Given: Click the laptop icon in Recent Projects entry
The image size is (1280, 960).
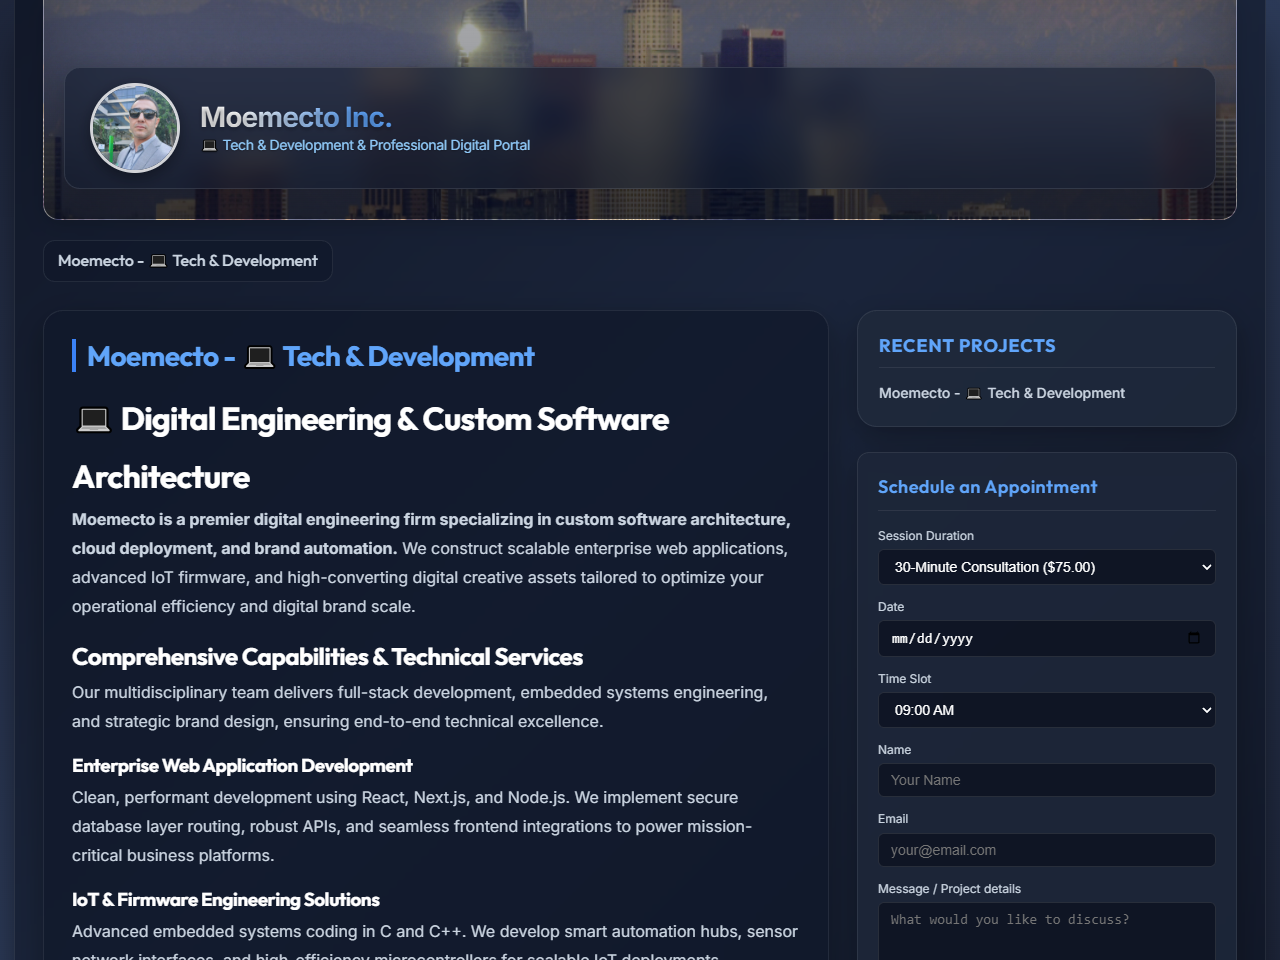Looking at the screenshot, I should click(x=973, y=394).
